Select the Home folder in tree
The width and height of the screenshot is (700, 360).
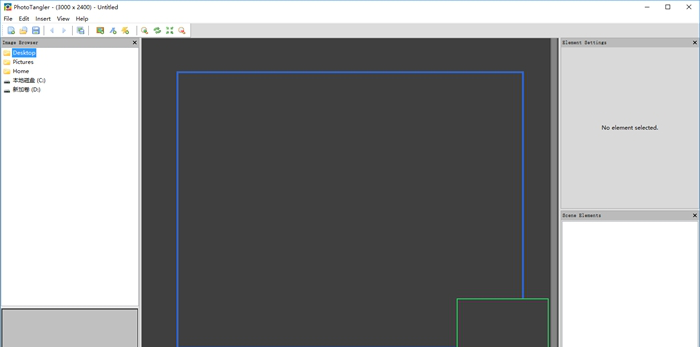(21, 71)
